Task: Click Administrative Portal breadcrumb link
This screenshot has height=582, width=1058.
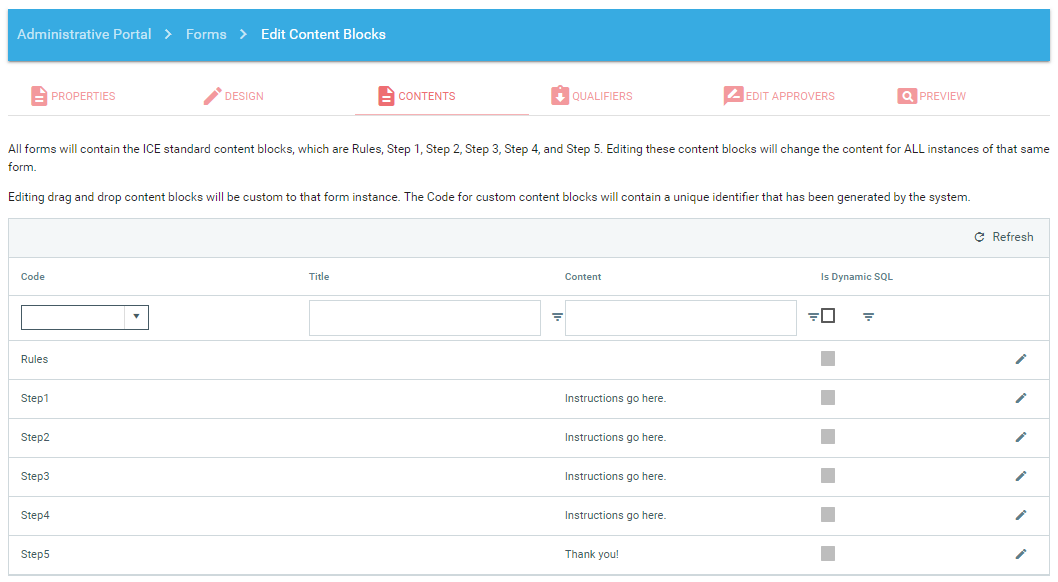Action: [84, 34]
